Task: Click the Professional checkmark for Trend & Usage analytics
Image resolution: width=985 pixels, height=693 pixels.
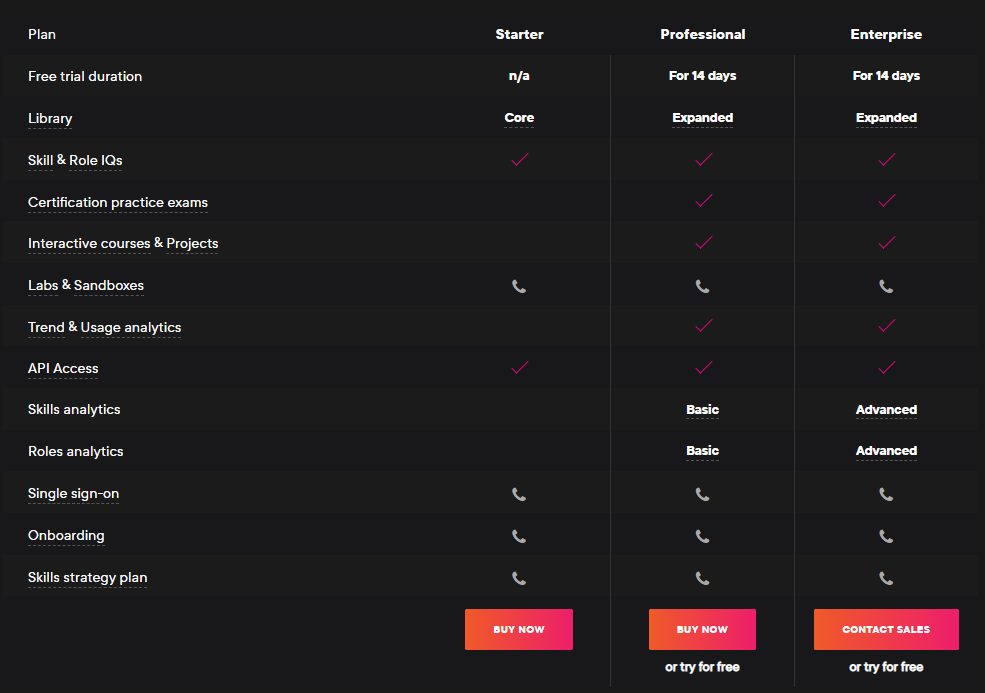Action: [x=703, y=326]
